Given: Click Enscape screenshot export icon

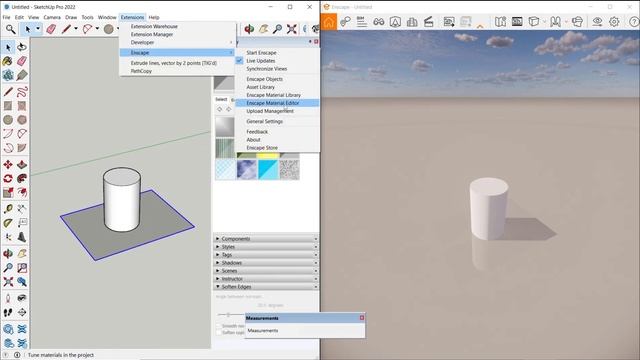Looking at the screenshot, I should pos(449,22).
